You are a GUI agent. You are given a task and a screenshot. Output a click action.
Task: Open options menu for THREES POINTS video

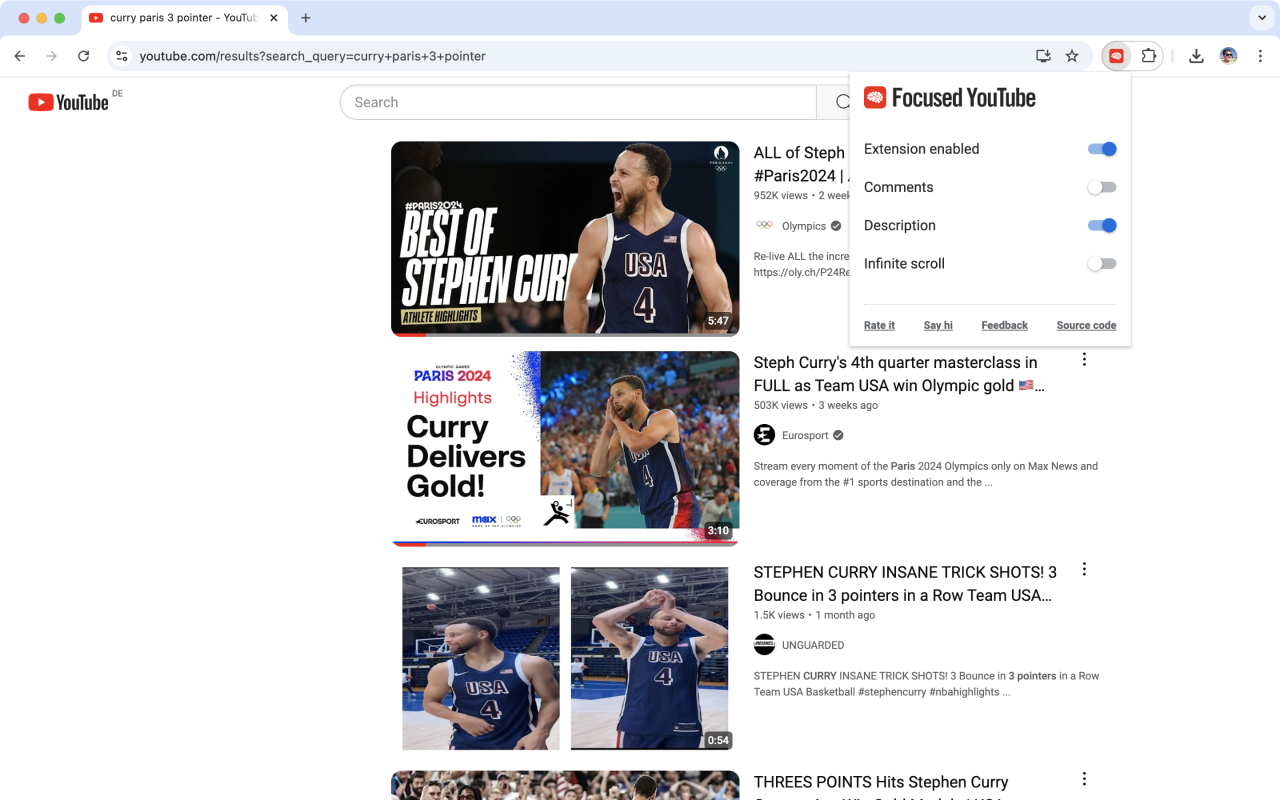click(x=1084, y=779)
